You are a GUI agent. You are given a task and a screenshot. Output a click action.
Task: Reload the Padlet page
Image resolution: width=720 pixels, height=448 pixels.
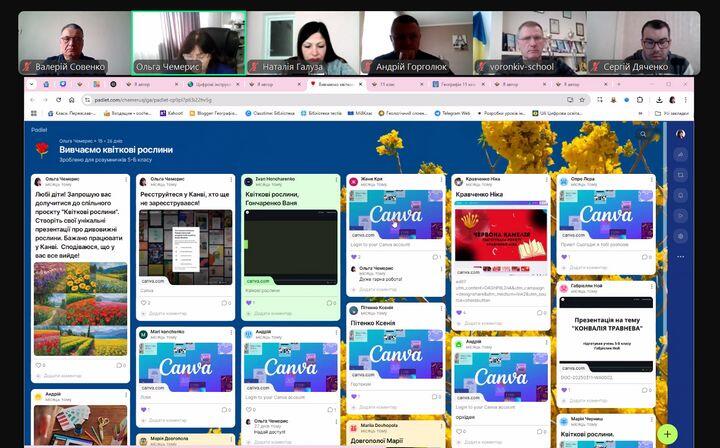coord(58,100)
